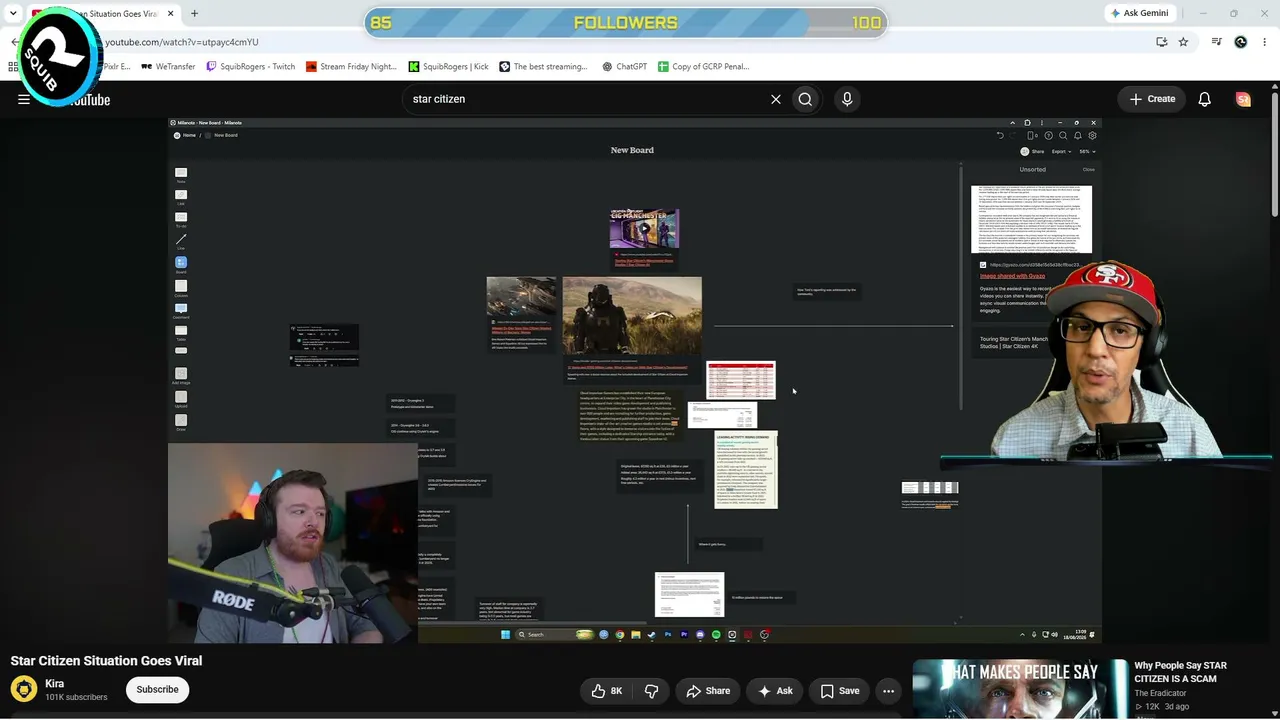Close the Star Citizen browser tab
The image size is (1280, 720).
tap(170, 14)
